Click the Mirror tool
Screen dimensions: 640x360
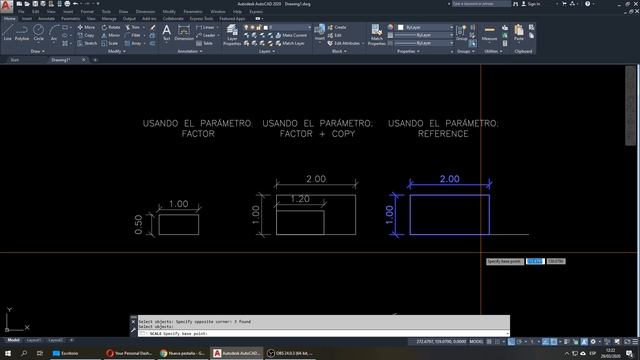[x=111, y=36]
